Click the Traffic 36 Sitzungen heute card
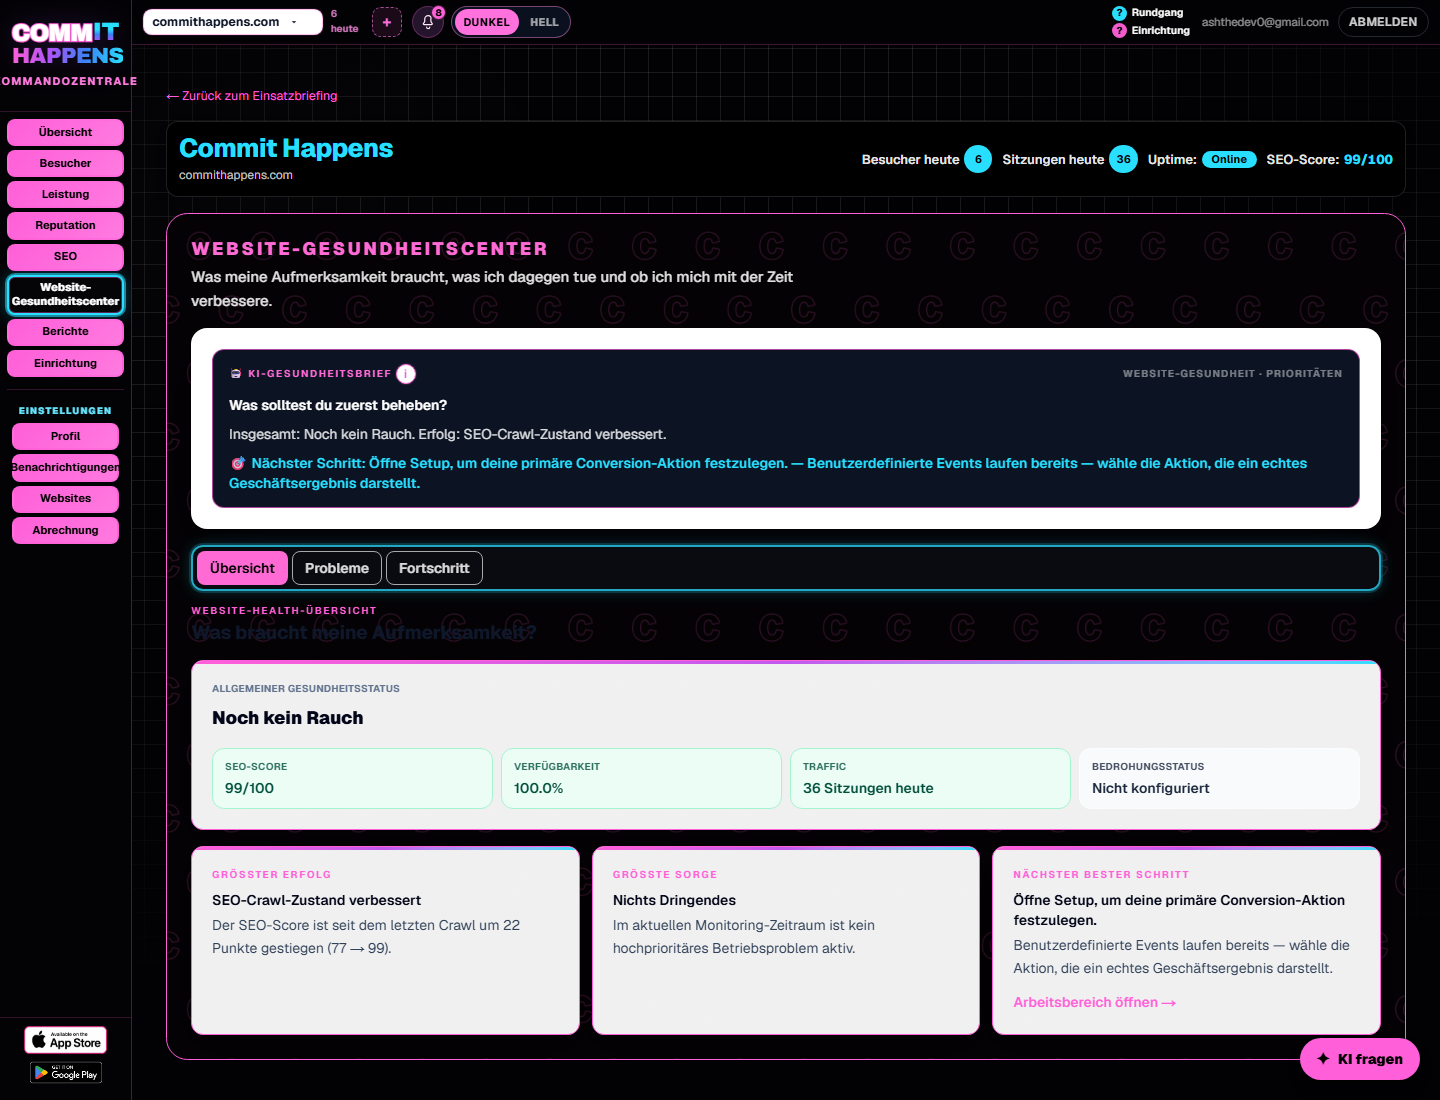This screenshot has width=1440, height=1100. (930, 778)
